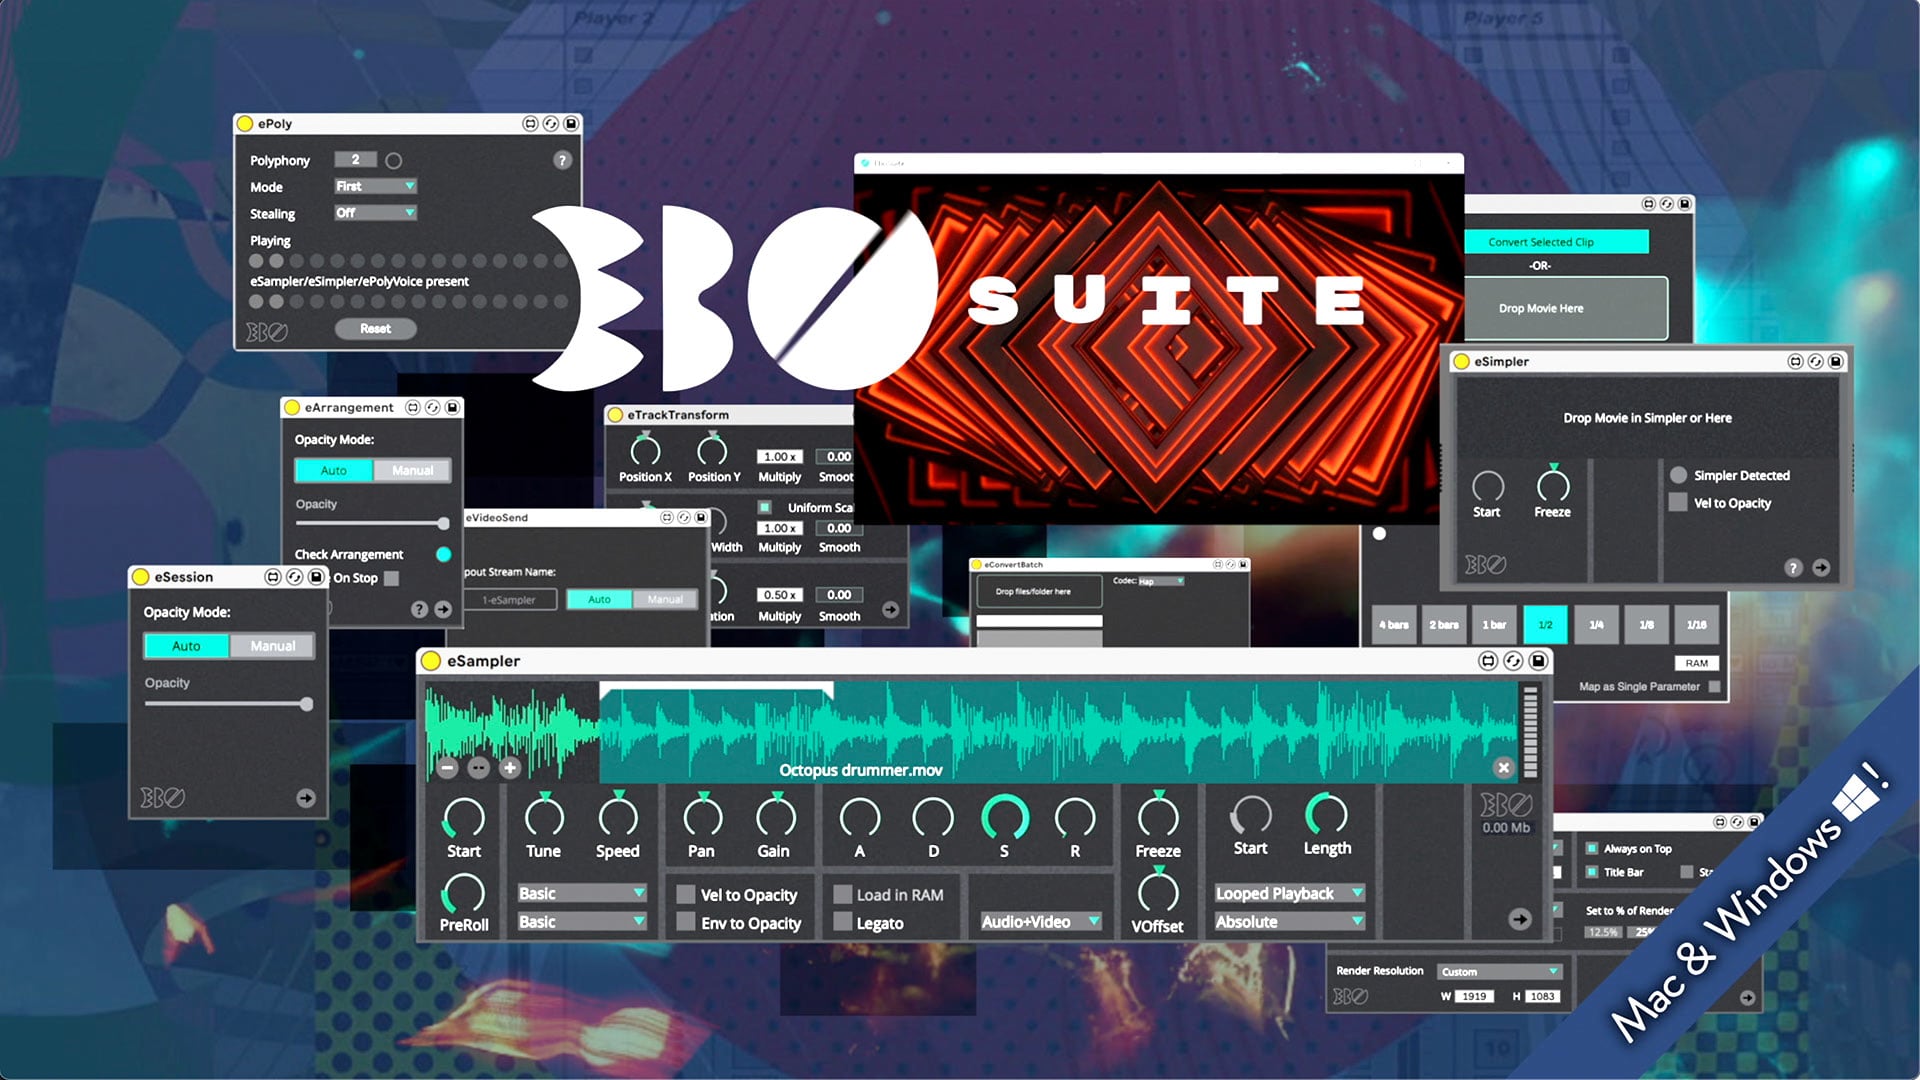Viewport: 1920px width, 1080px height.
Task: Toggle Uniform Scale checkbox in eTrackTransform
Action: pyautogui.click(x=765, y=508)
